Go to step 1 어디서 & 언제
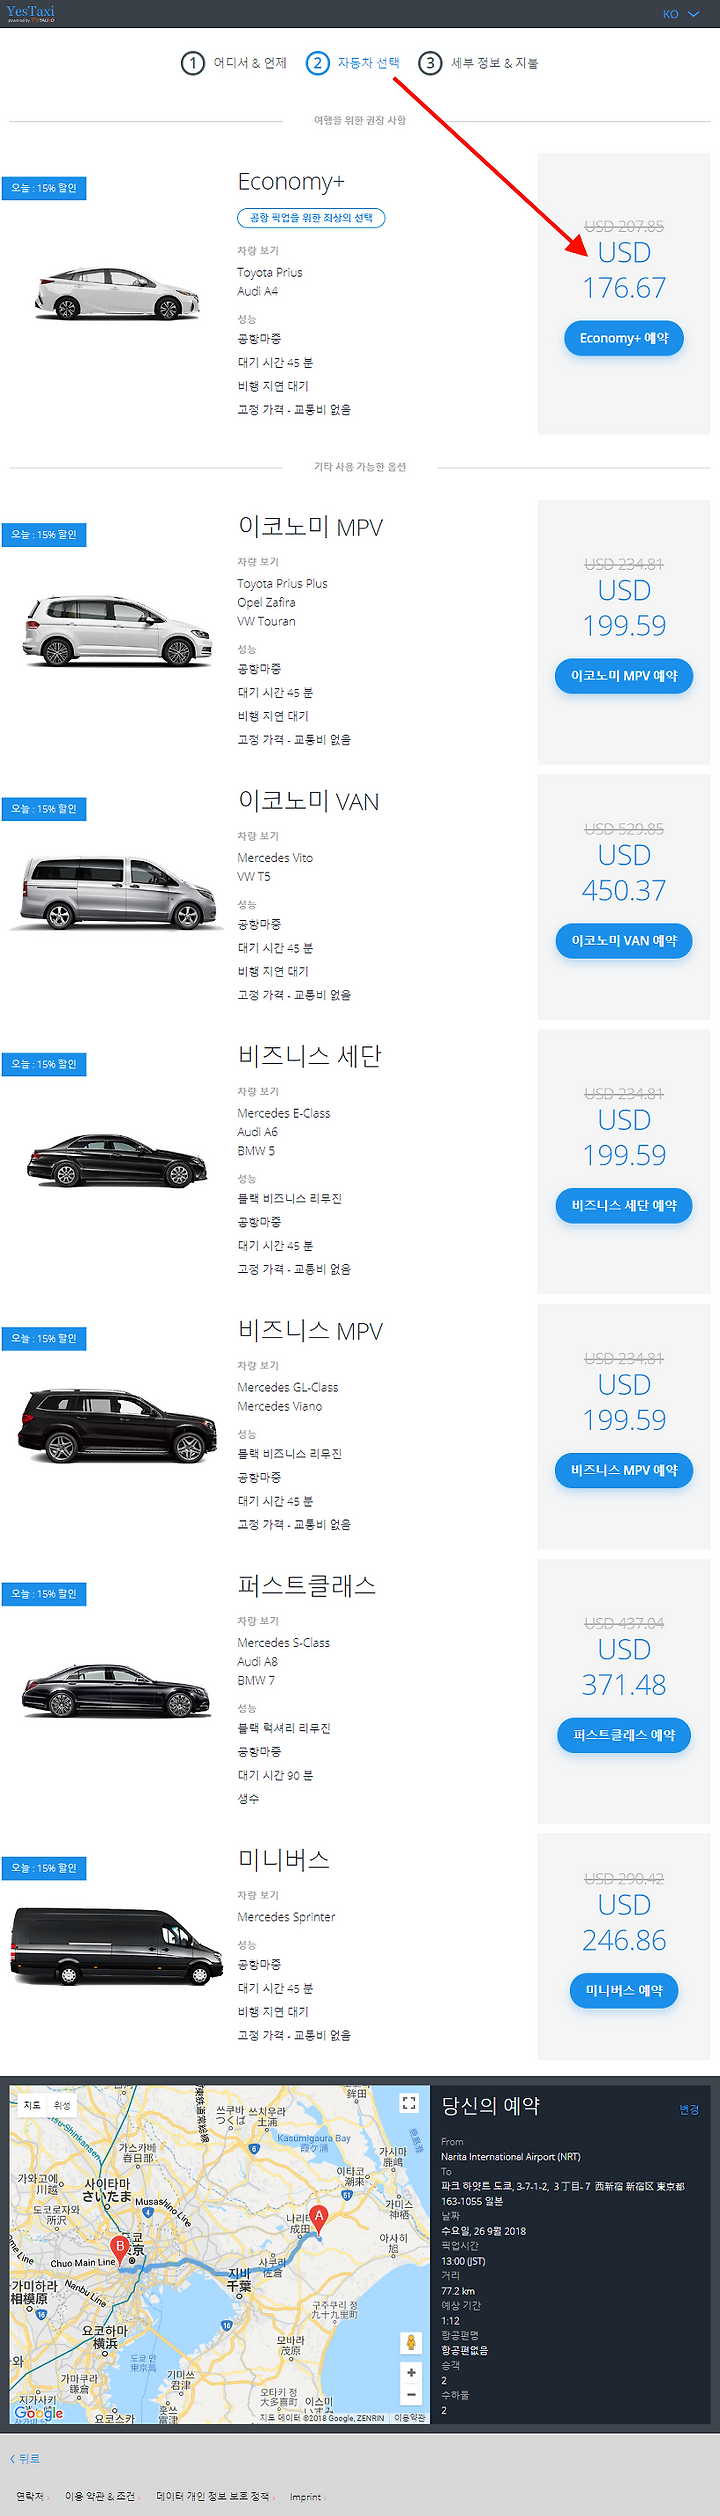 point(234,63)
